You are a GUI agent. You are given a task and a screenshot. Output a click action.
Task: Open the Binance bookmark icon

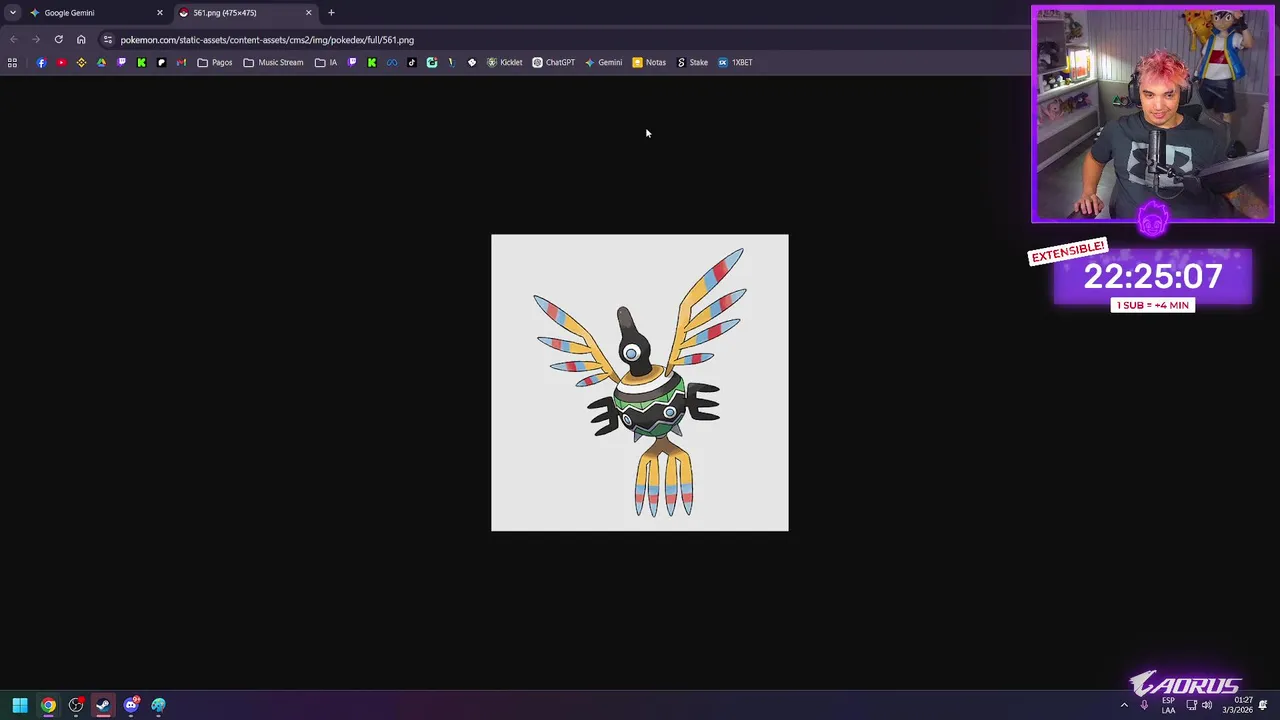[x=81, y=62]
